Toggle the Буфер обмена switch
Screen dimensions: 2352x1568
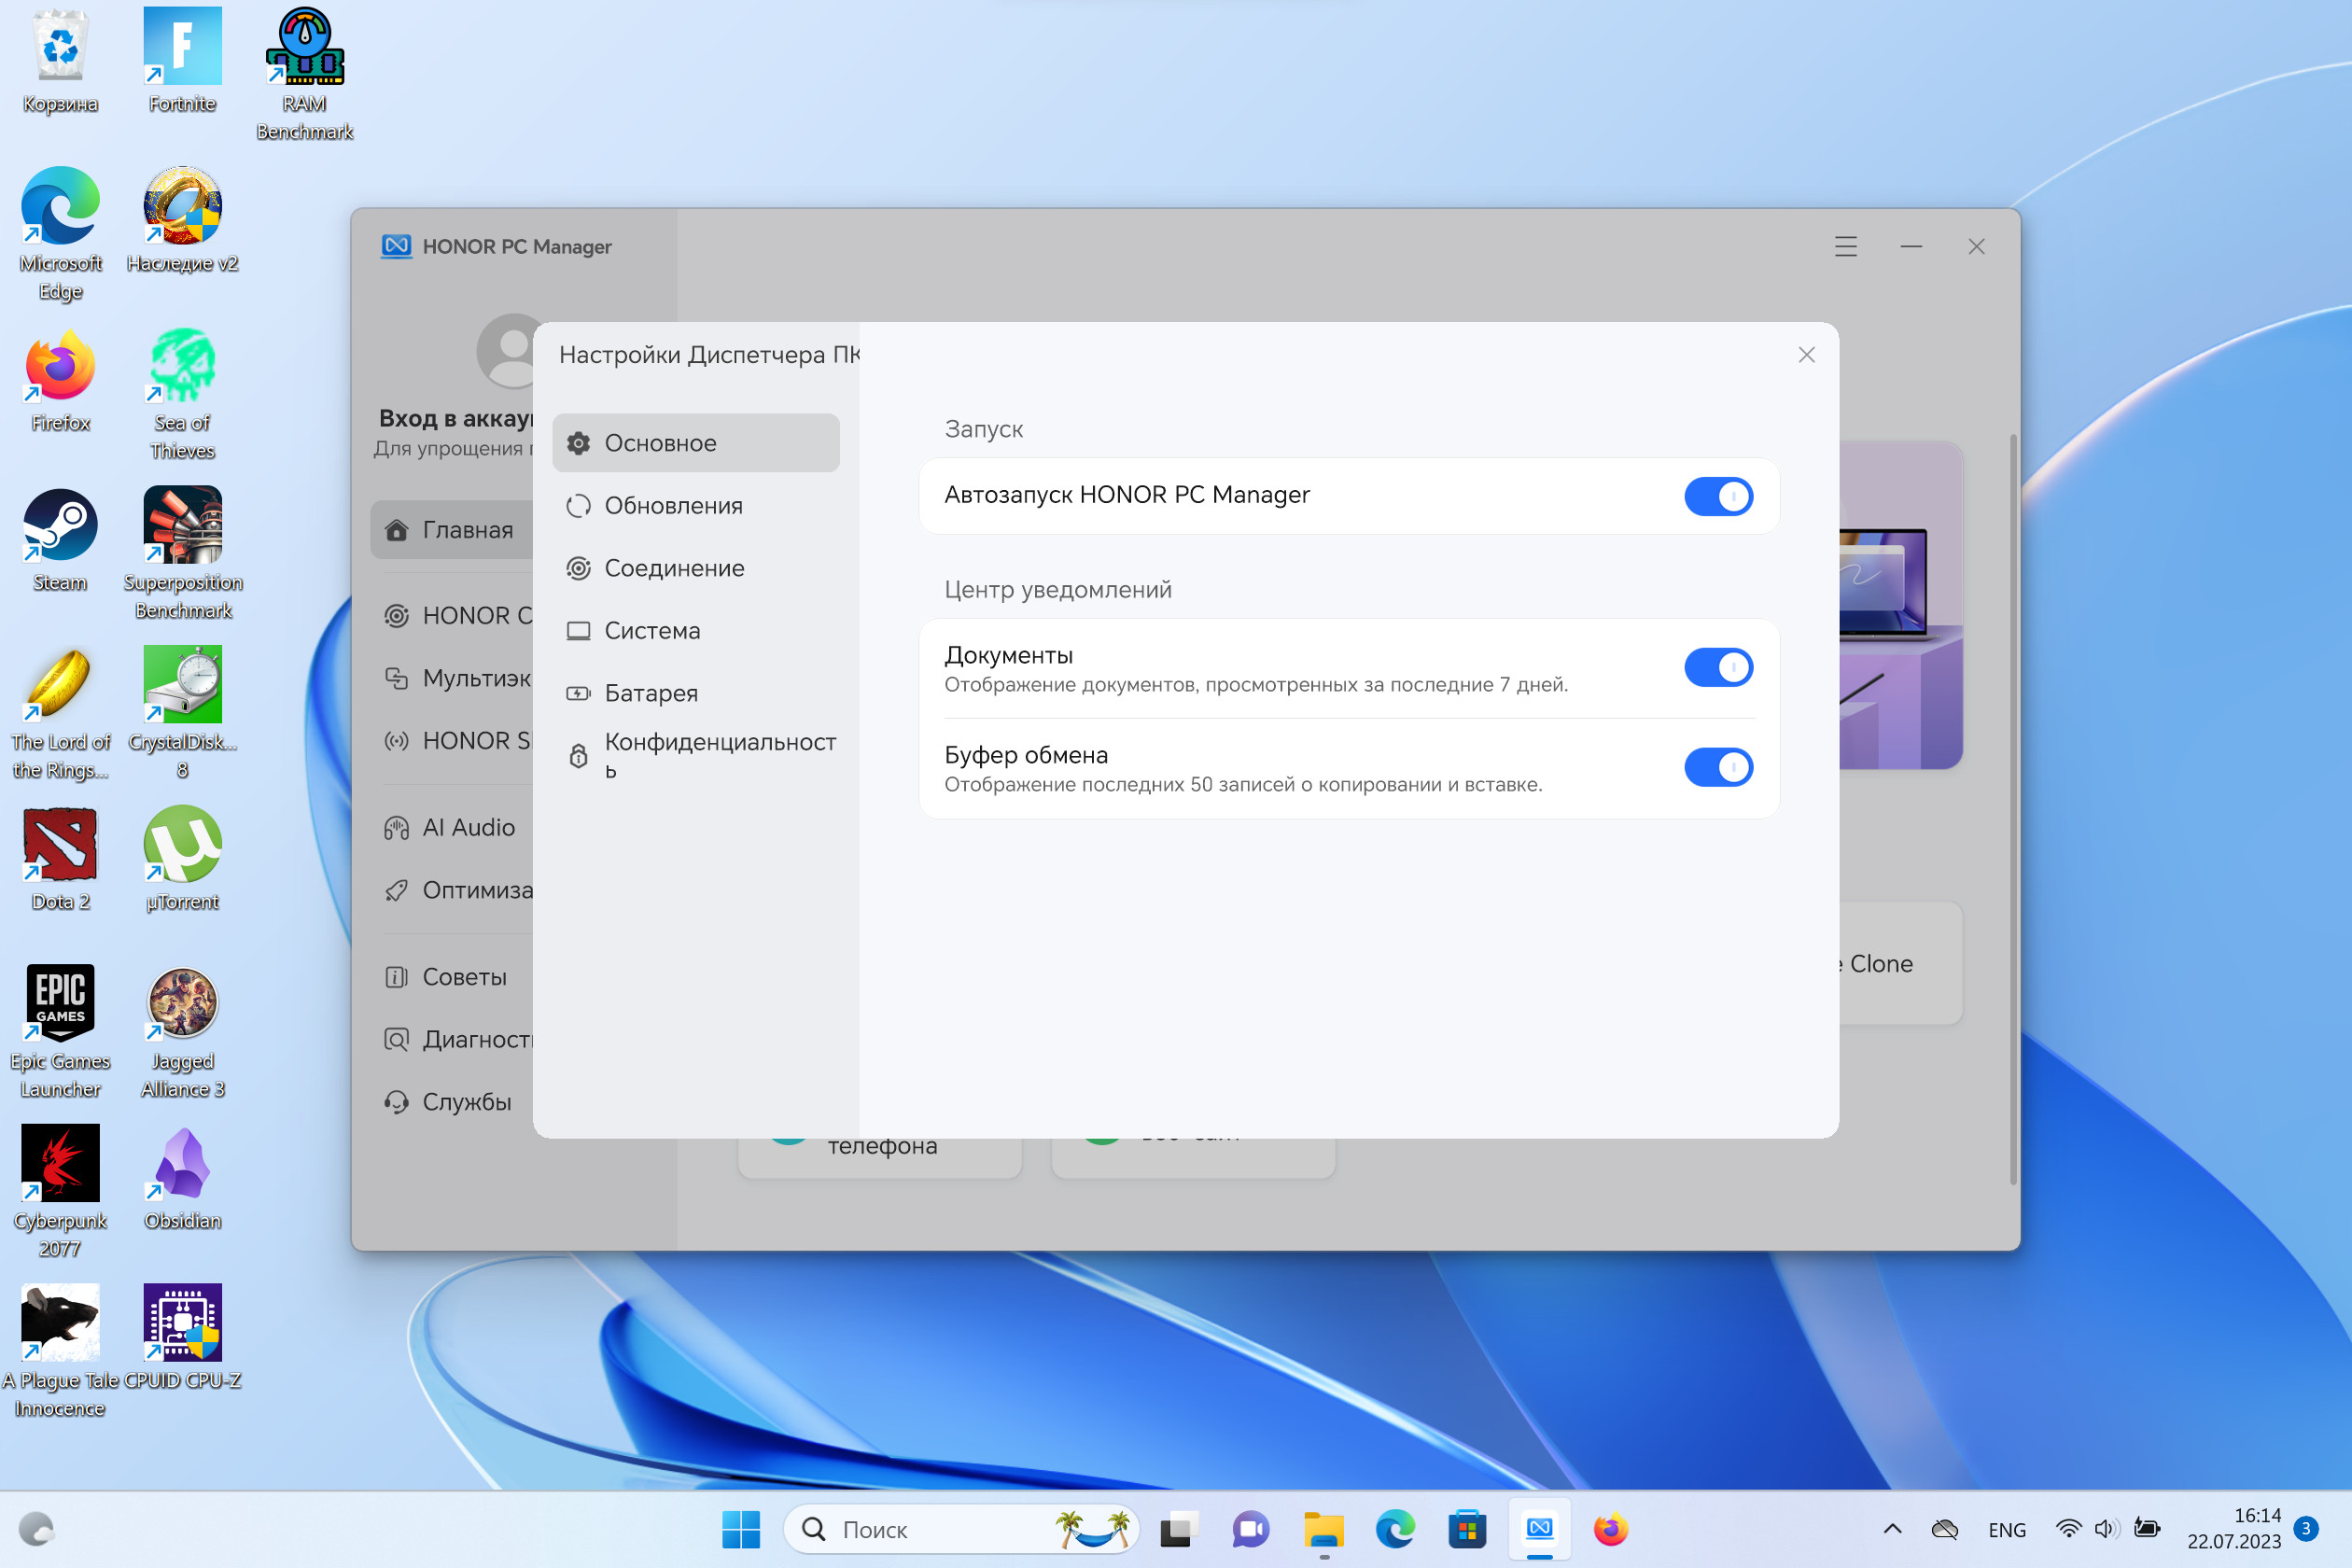[1717, 767]
